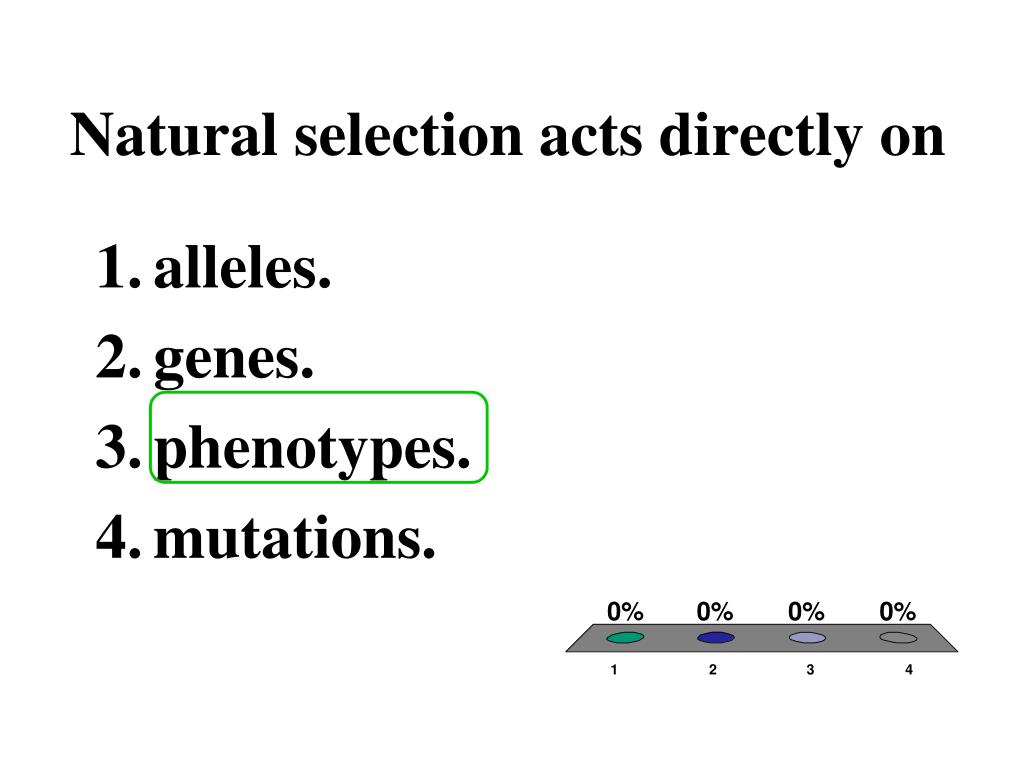
Task: Click the list number '4.' before mutations
Action: click(118, 539)
